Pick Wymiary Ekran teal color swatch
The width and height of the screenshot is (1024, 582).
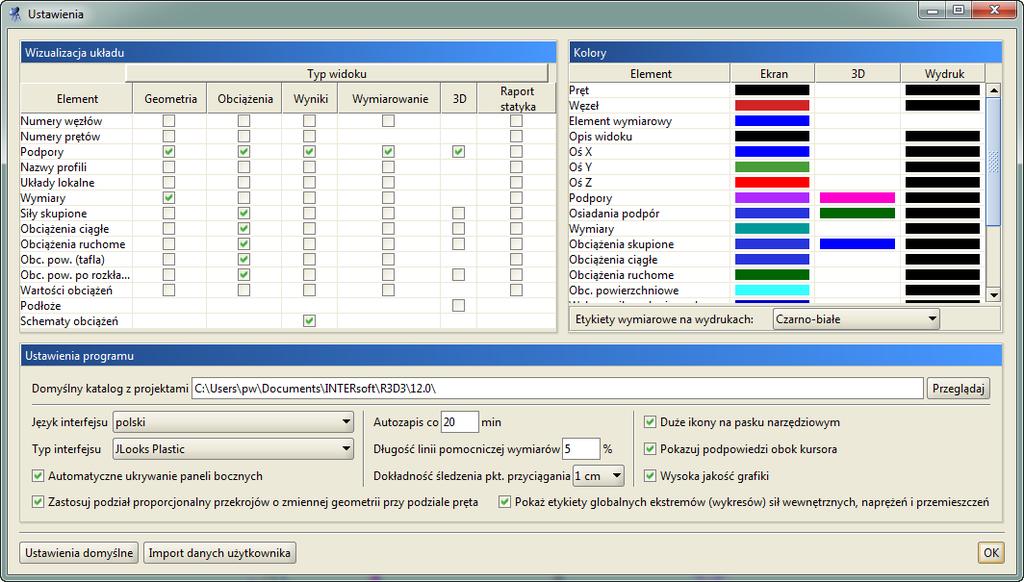[x=772, y=229]
